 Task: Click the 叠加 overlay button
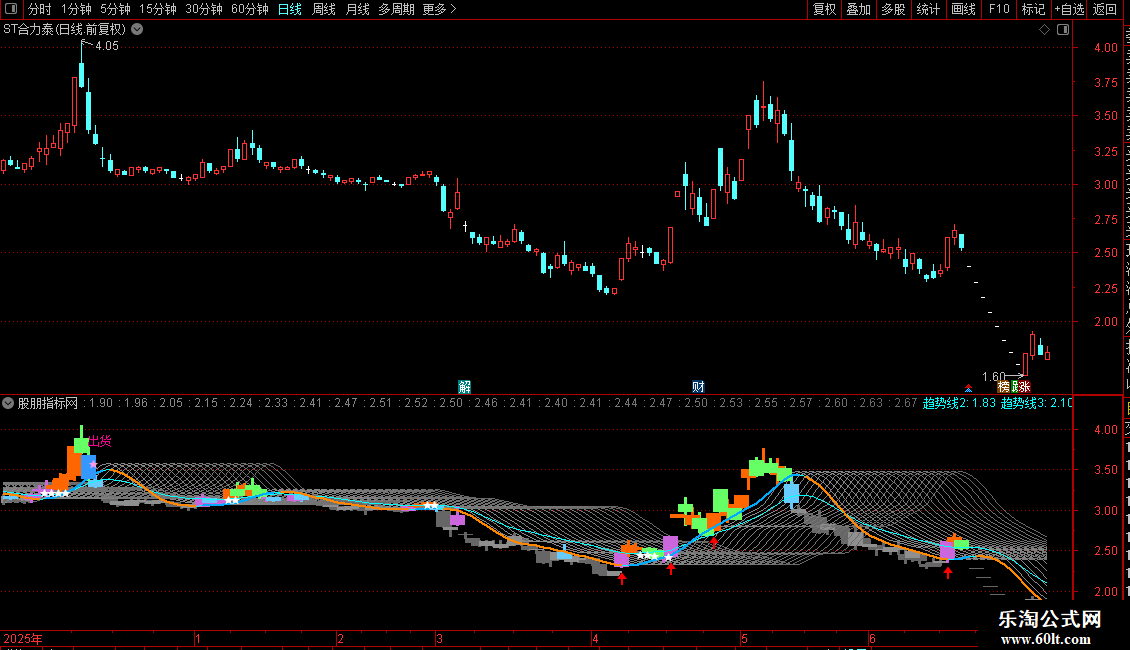coord(859,9)
